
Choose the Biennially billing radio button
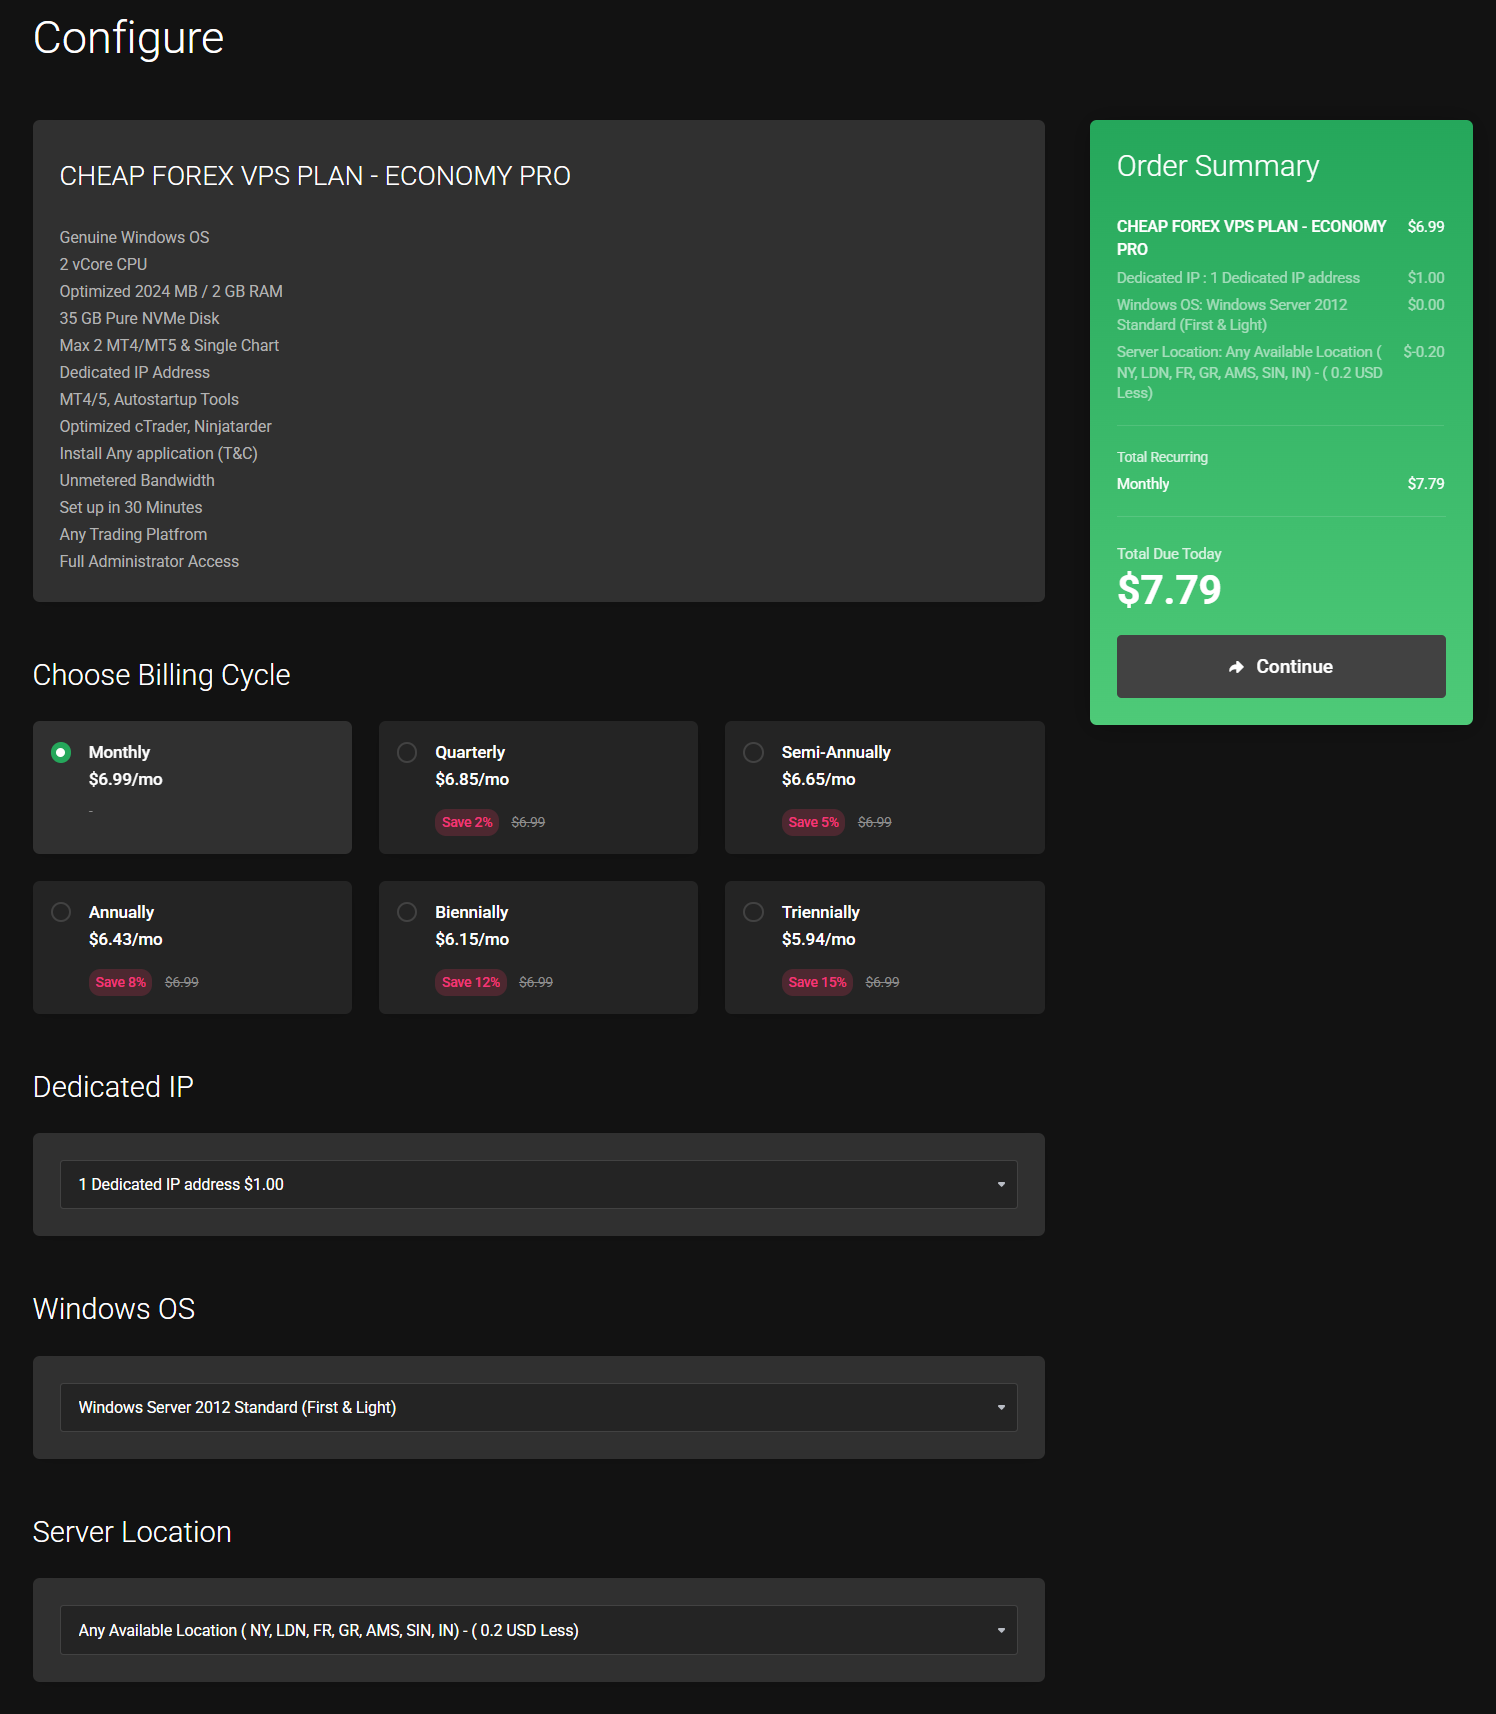point(407,912)
